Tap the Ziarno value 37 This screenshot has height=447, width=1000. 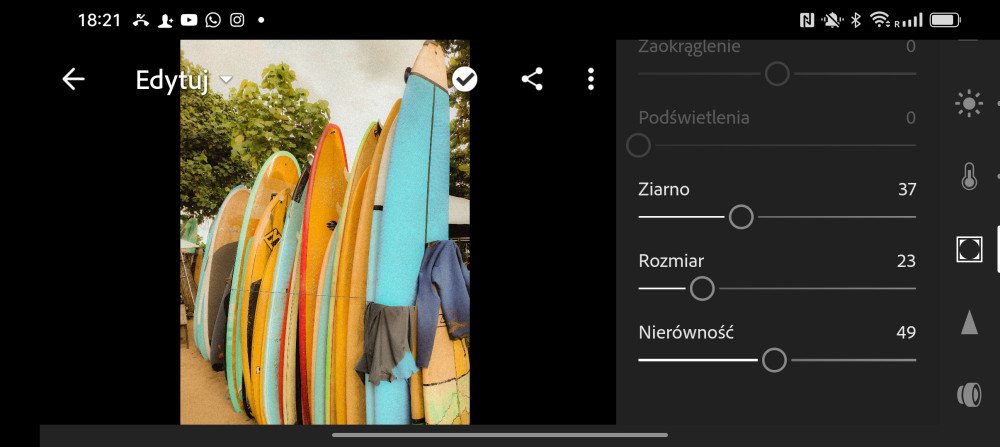click(907, 189)
